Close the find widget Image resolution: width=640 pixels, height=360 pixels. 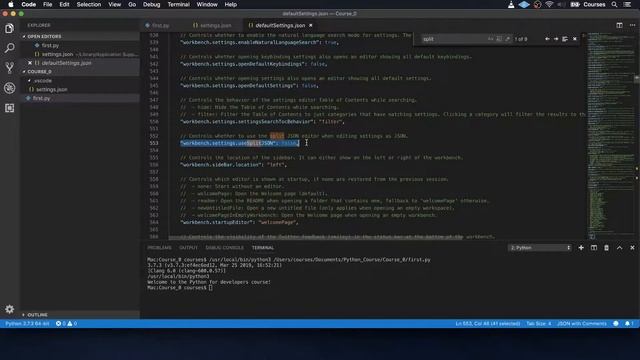[x=575, y=39]
